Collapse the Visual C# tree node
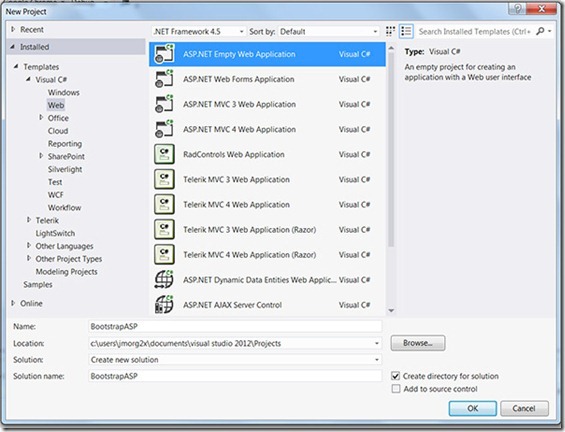This screenshot has height=432, width=565. pos(28,79)
